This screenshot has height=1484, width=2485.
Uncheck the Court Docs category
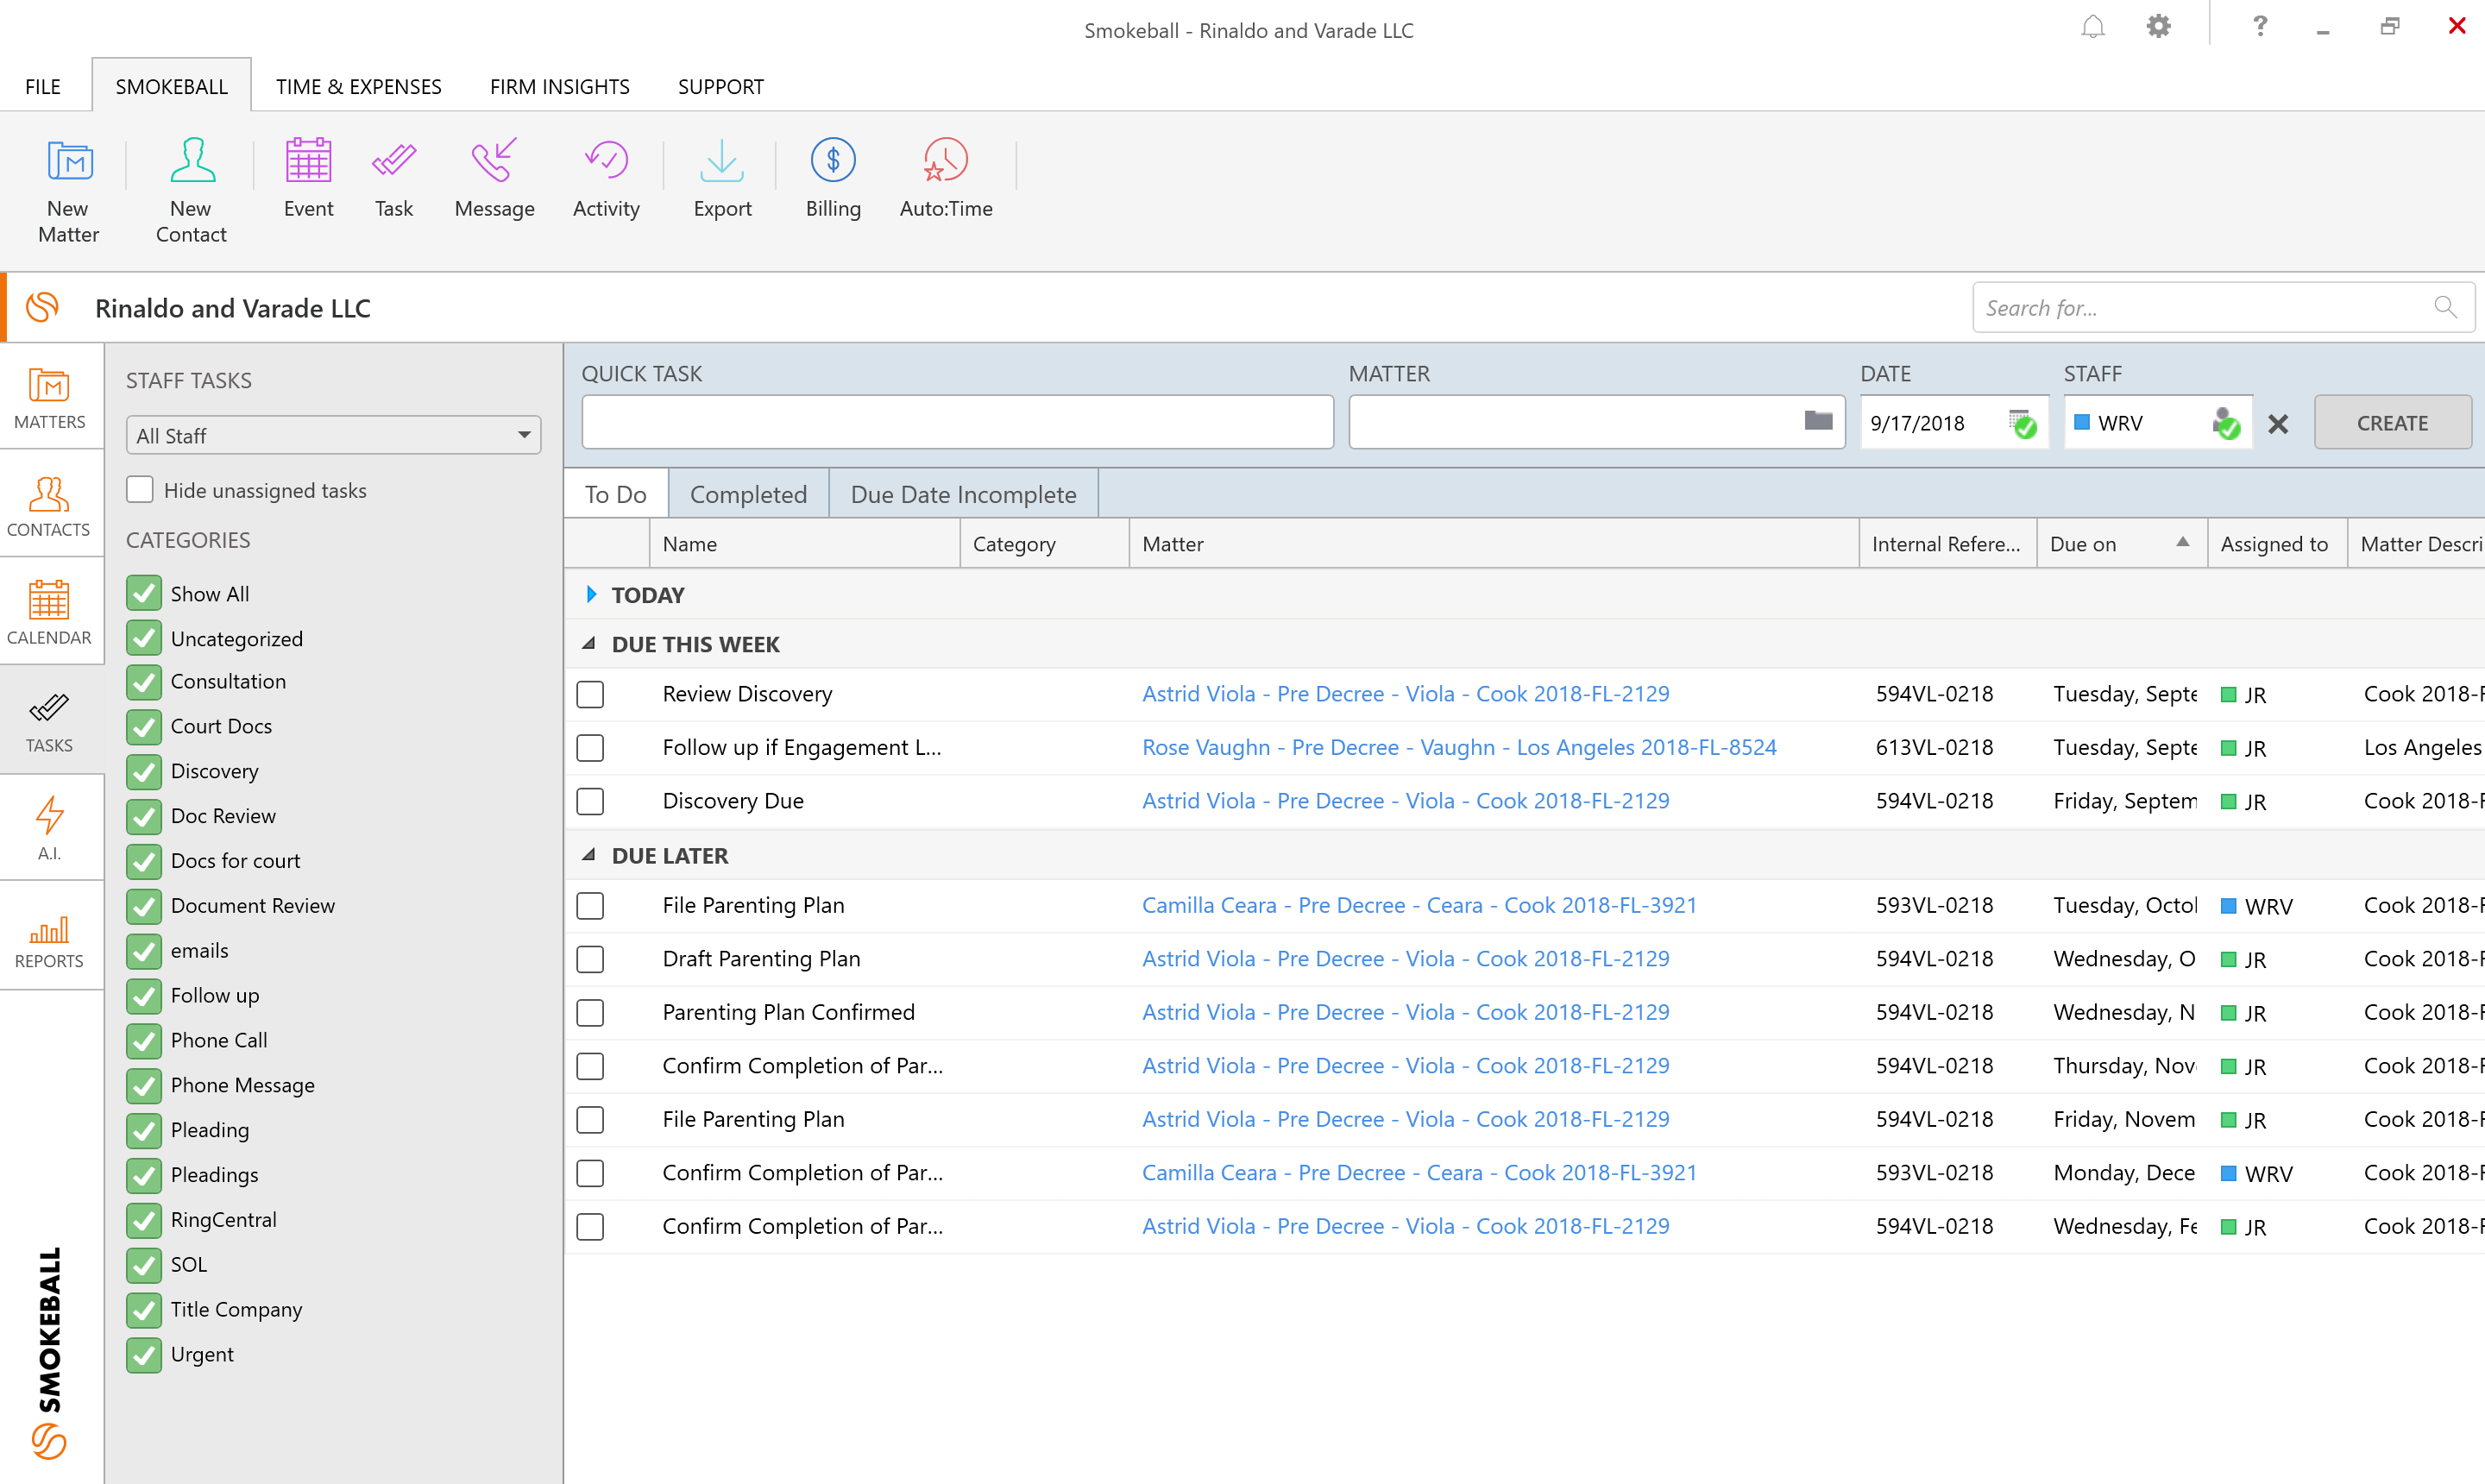pos(144,726)
